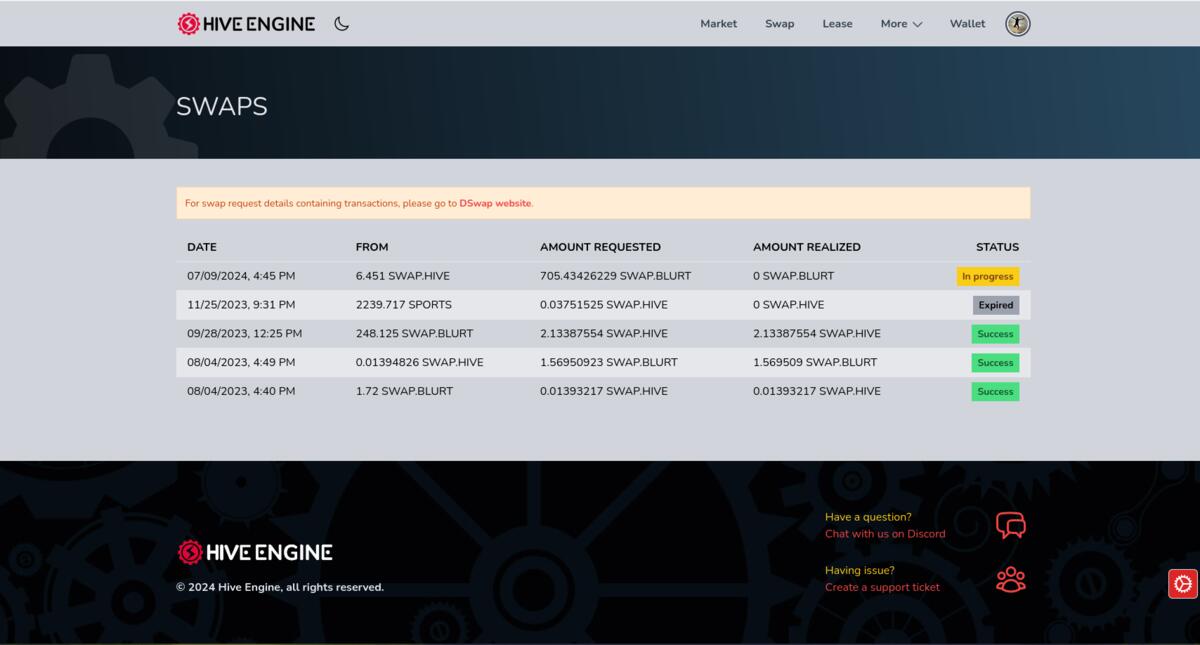
Task: Click the Success badge for 09/28/2023 swap
Action: [995, 334]
